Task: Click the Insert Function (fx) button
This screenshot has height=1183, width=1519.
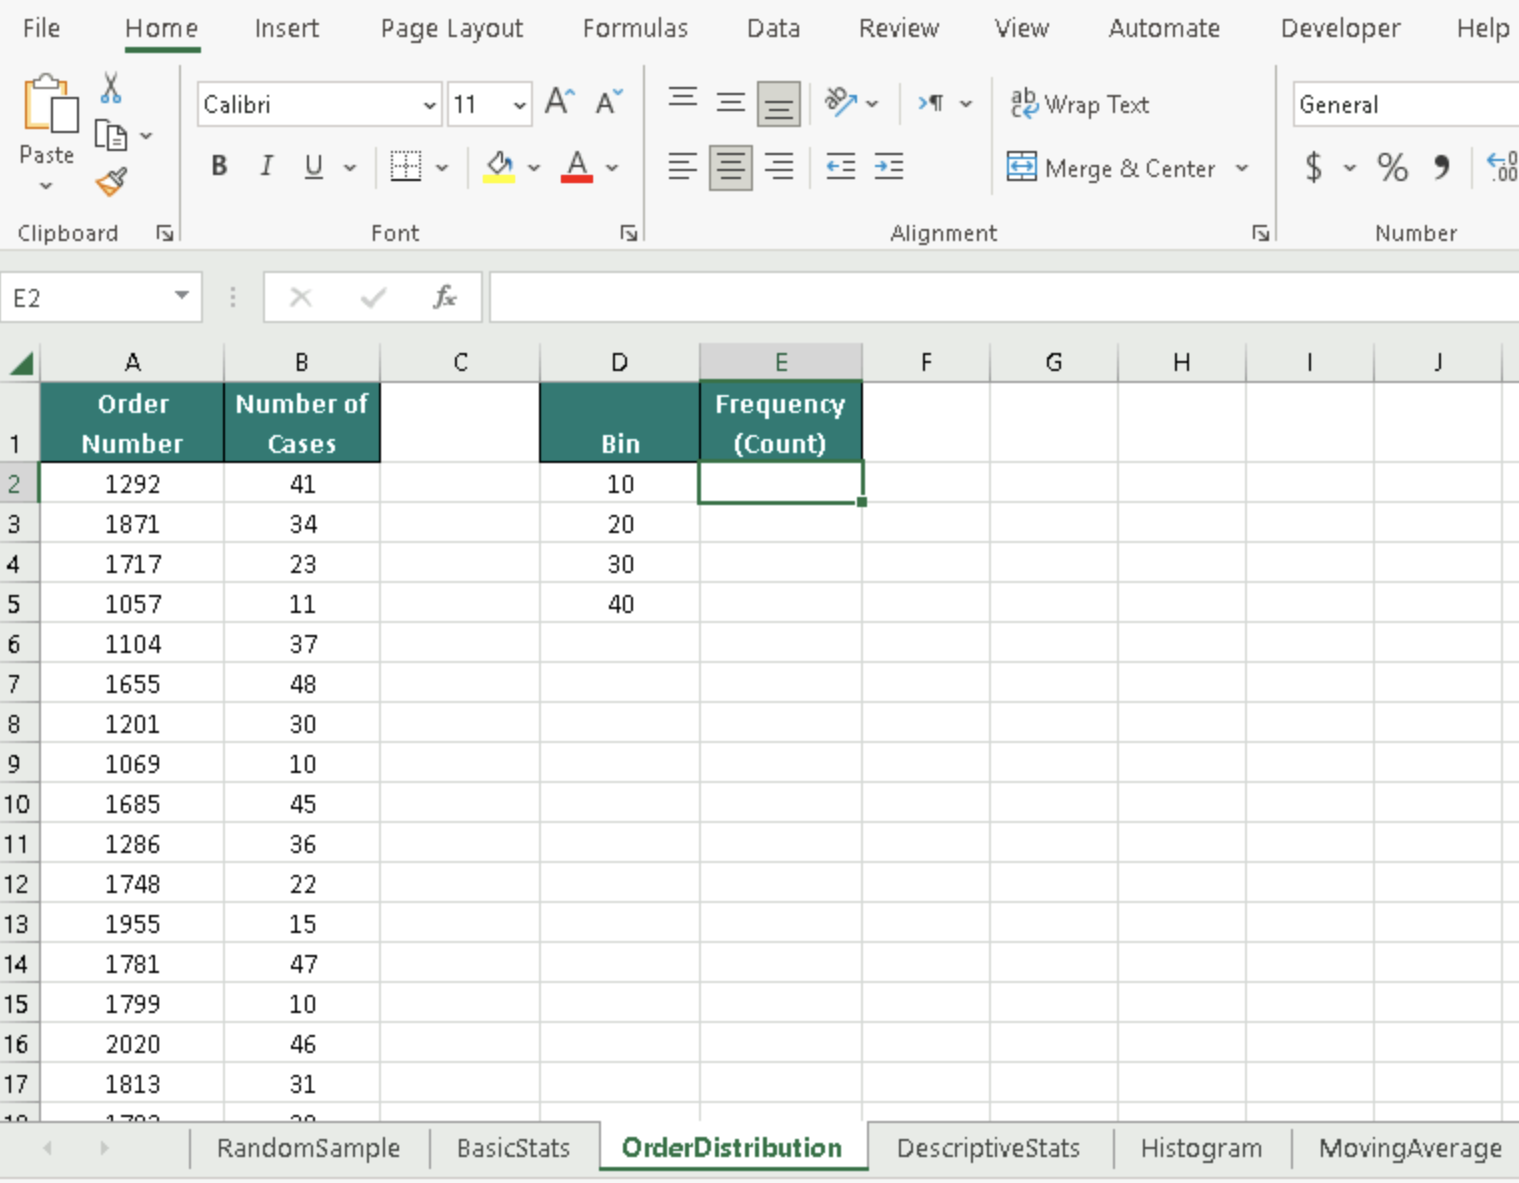Action: [x=445, y=296]
